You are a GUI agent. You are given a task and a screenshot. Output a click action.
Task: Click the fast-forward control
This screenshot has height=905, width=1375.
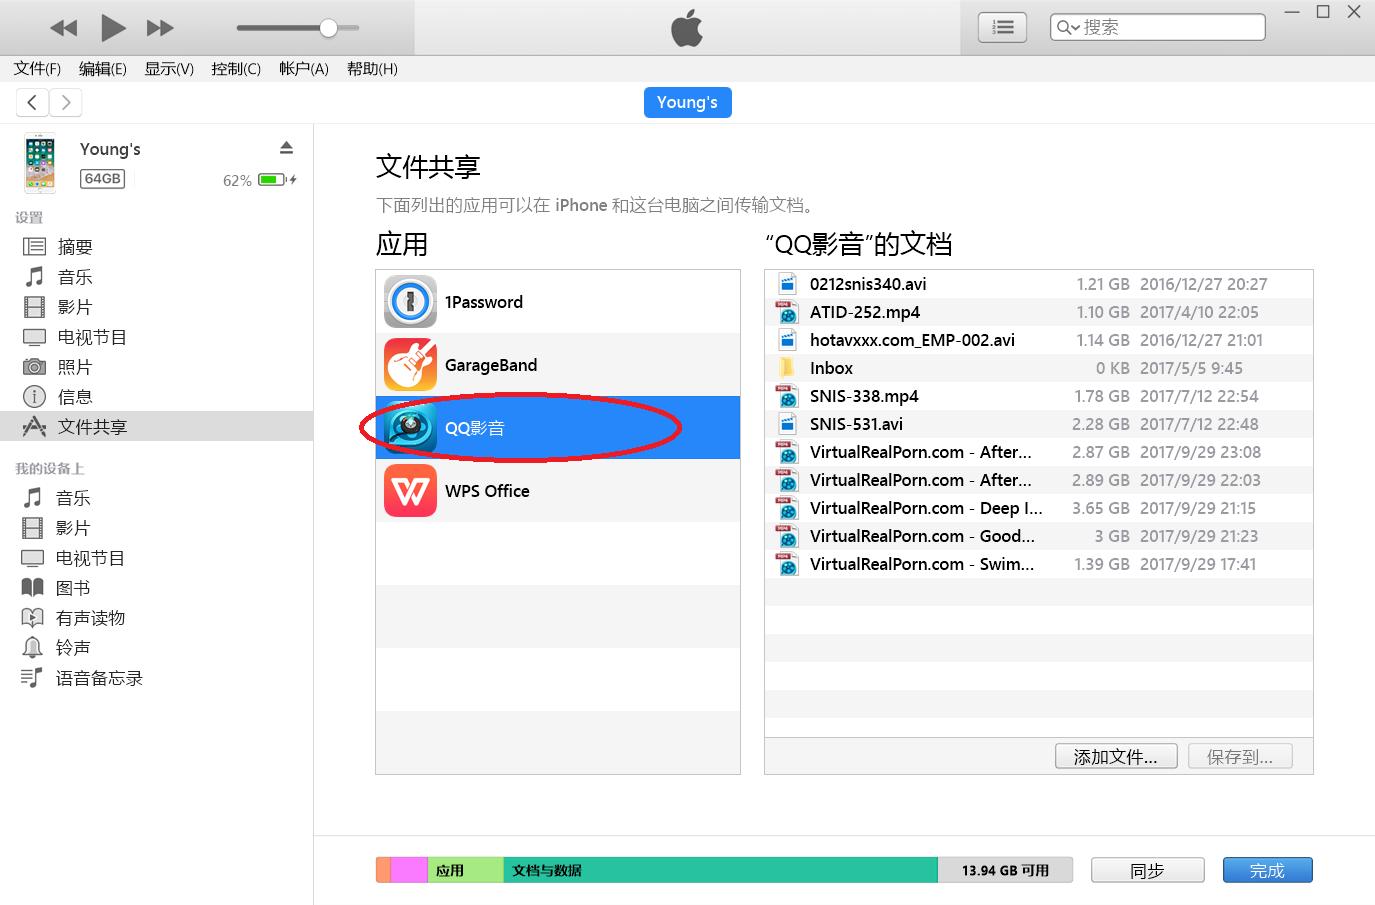click(x=159, y=27)
